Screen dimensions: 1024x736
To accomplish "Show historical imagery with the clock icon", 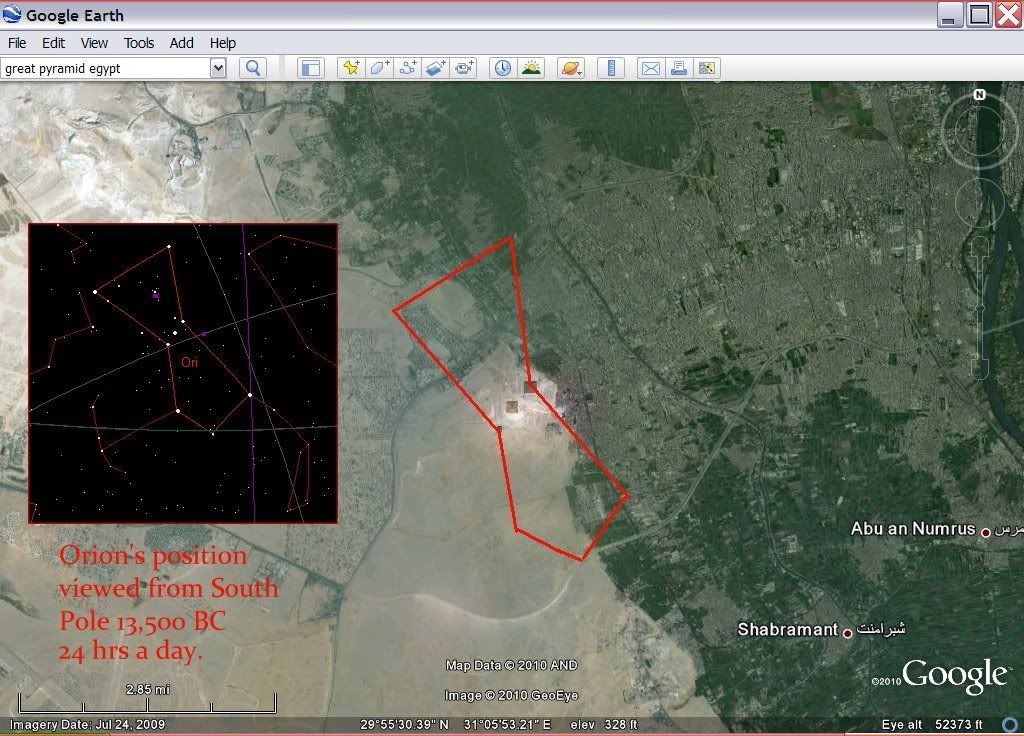I will (x=503, y=68).
